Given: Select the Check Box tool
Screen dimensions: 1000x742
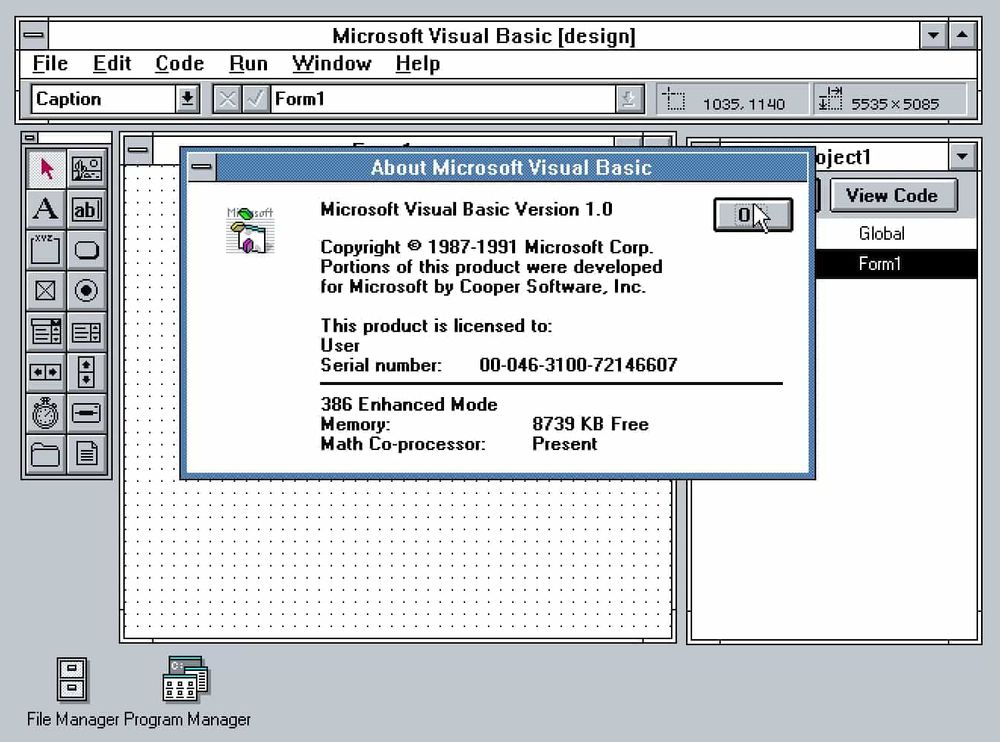Looking at the screenshot, I should pyautogui.click(x=46, y=291).
